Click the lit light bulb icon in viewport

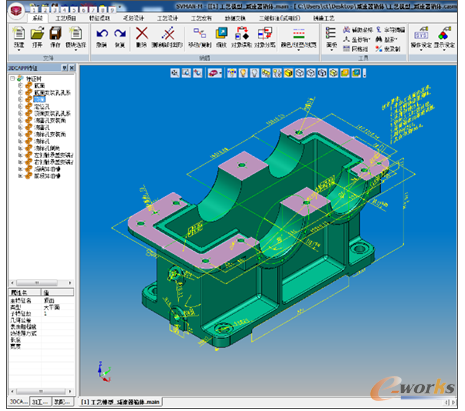point(243,73)
